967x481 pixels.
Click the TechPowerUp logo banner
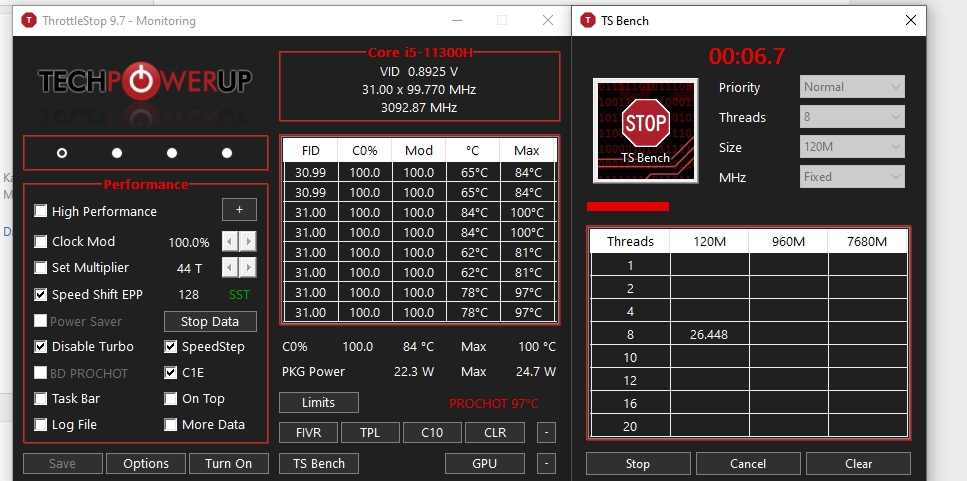145,81
